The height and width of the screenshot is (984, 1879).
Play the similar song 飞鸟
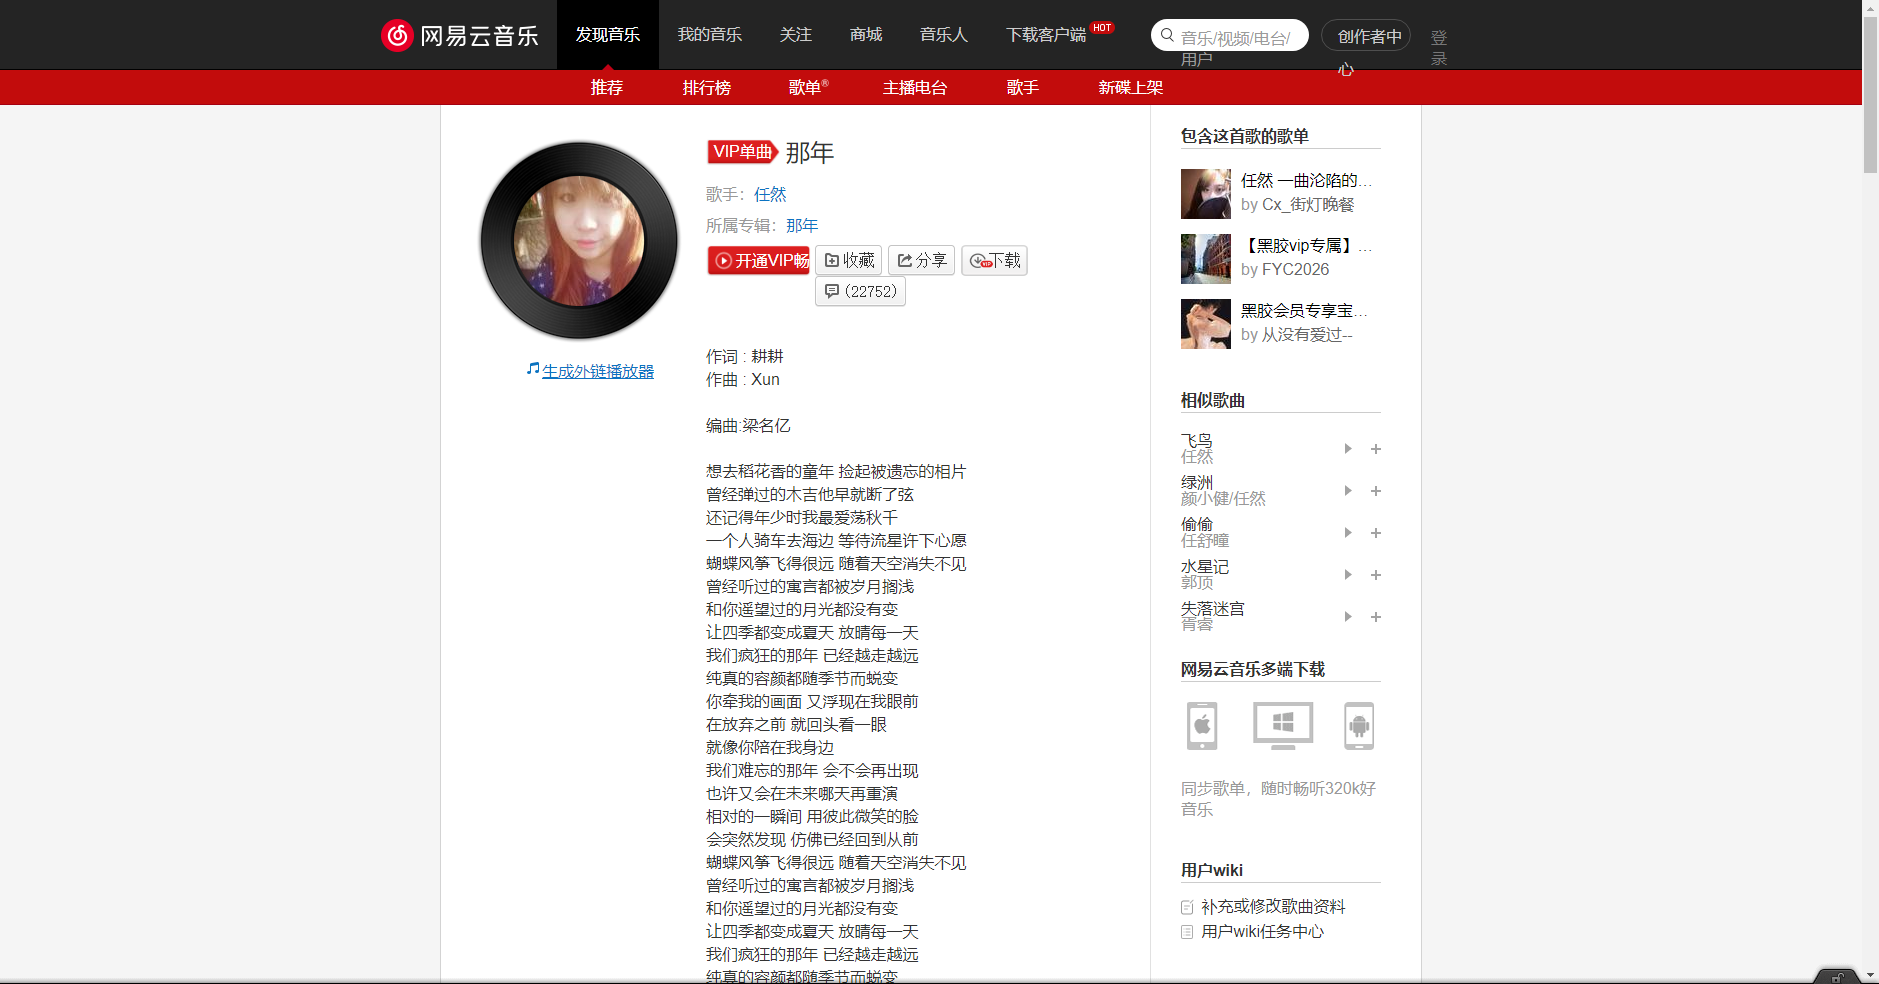(x=1348, y=448)
